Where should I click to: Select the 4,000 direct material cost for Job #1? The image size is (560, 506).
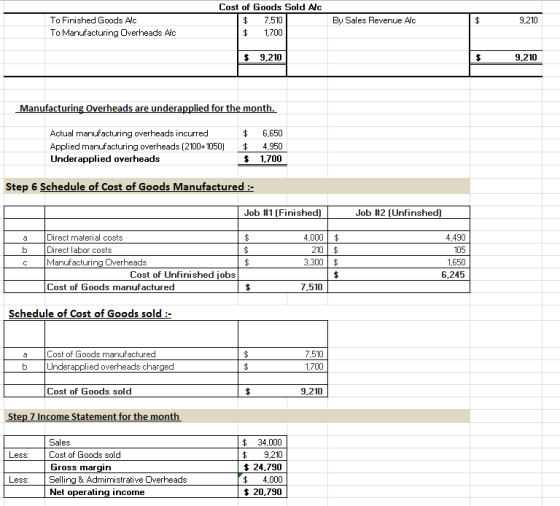pyautogui.click(x=313, y=238)
